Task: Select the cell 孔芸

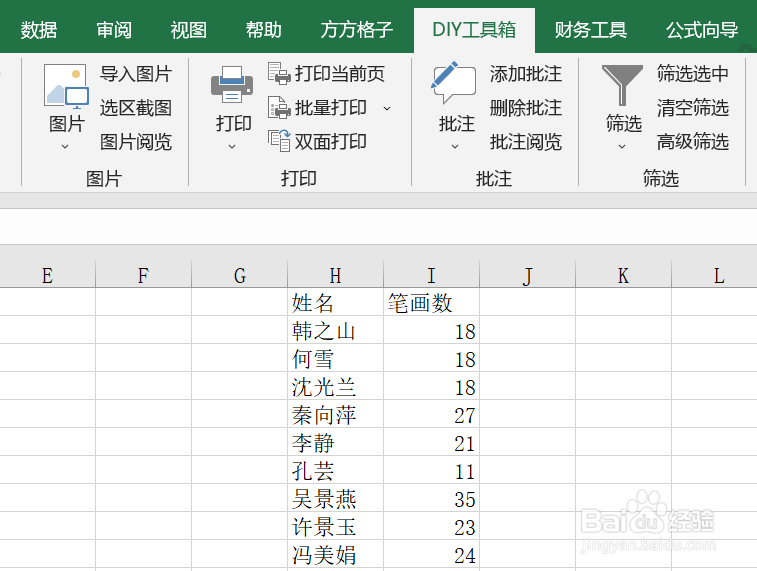Action: pyautogui.click(x=336, y=470)
